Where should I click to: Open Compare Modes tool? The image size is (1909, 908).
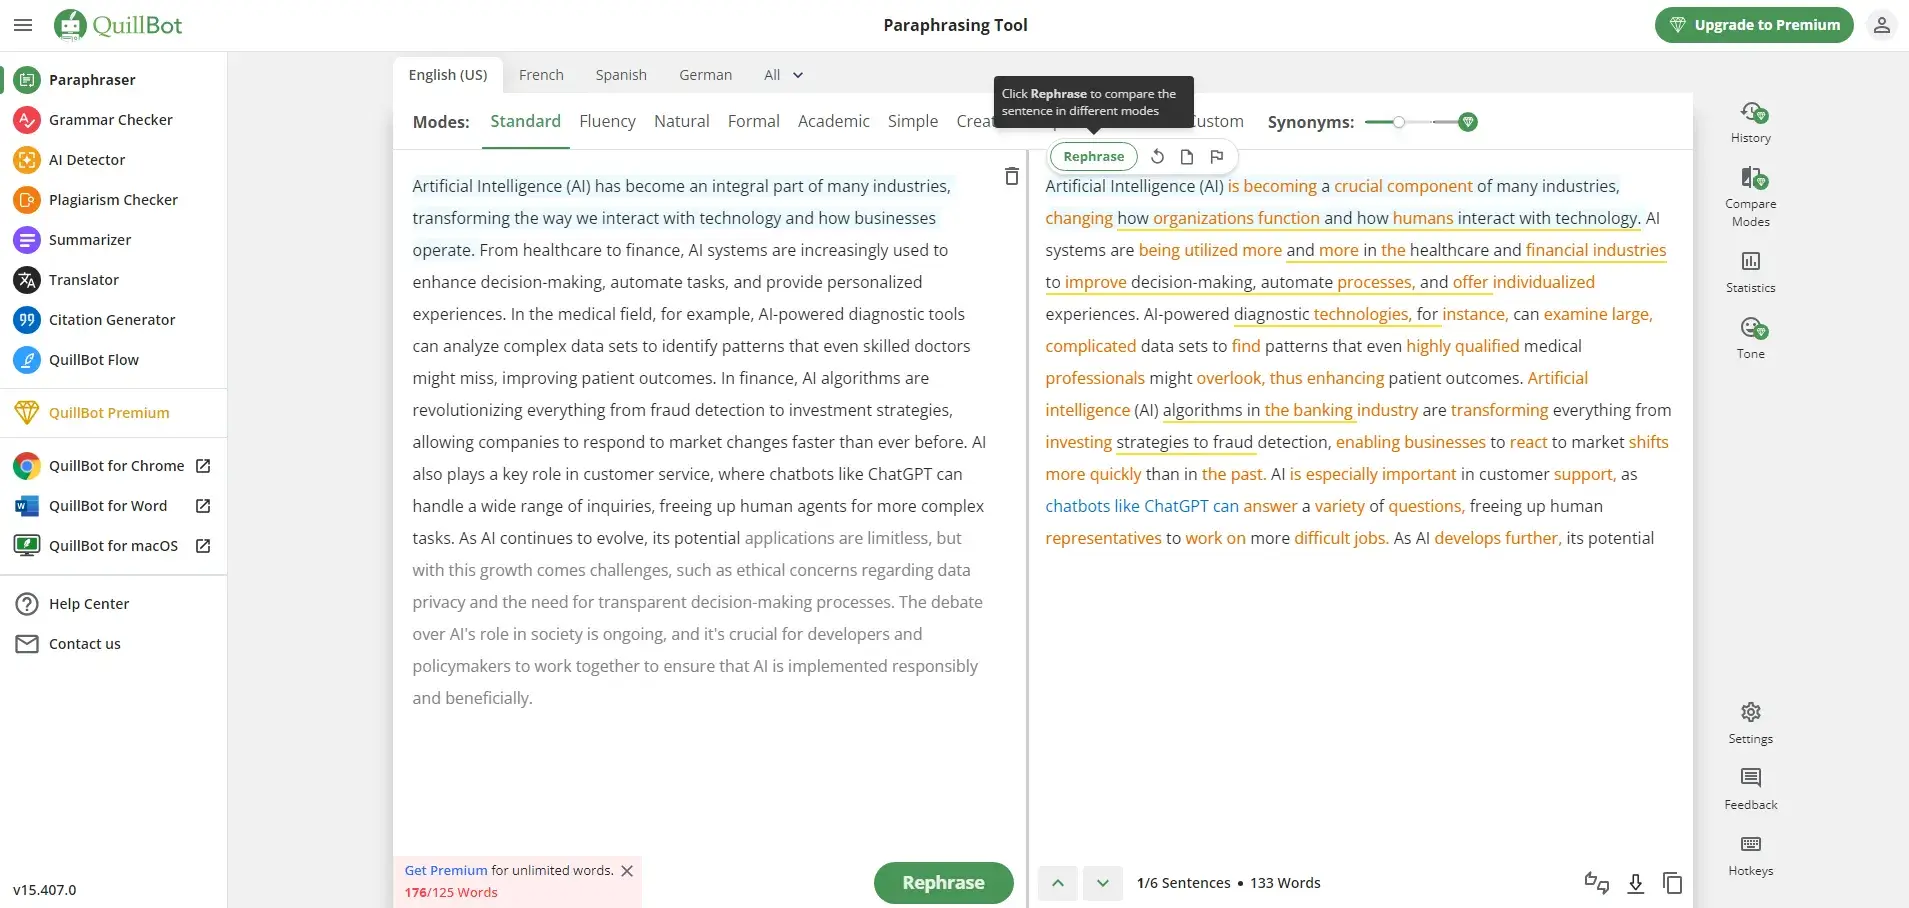coord(1750,196)
